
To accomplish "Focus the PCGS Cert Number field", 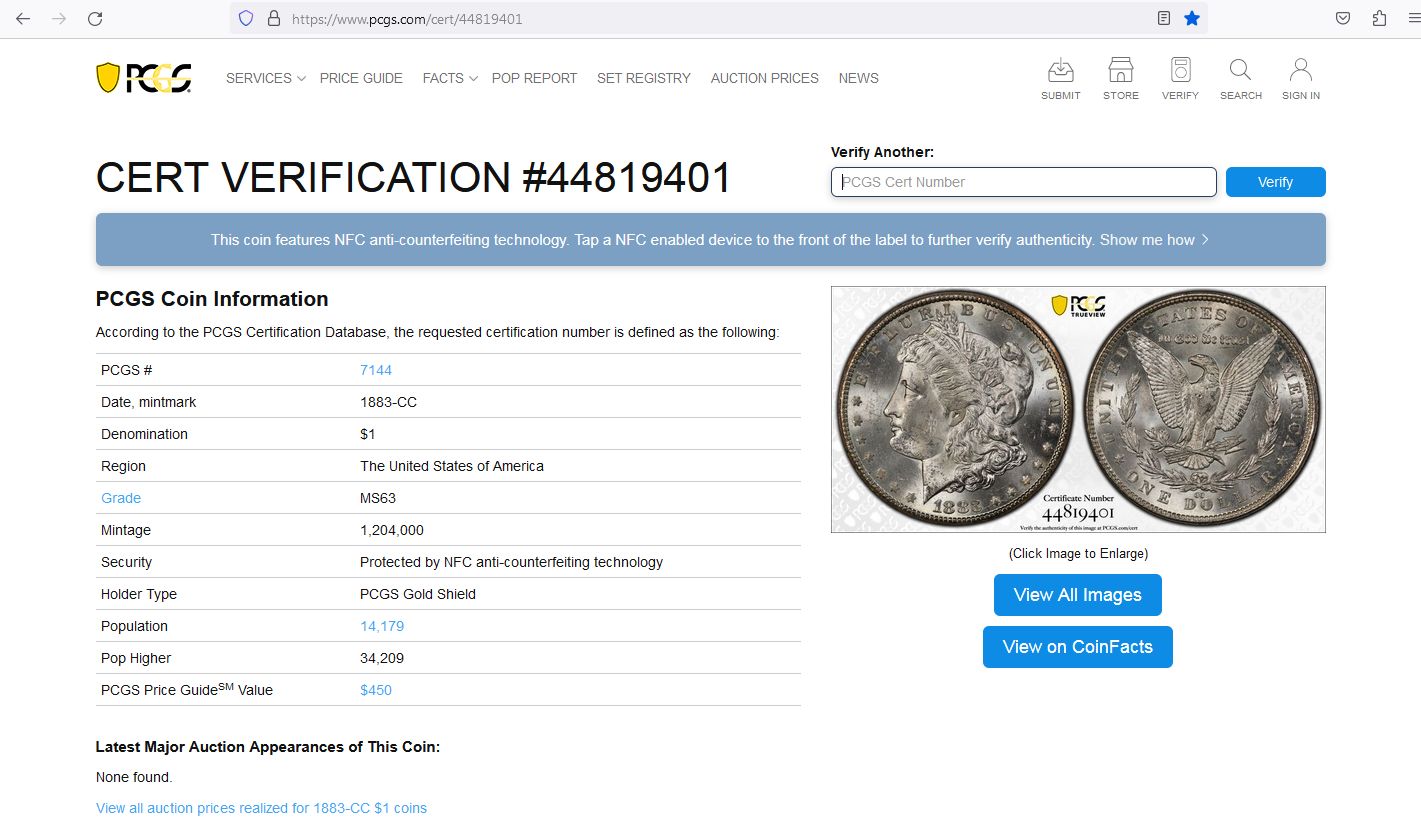I will [x=1023, y=182].
